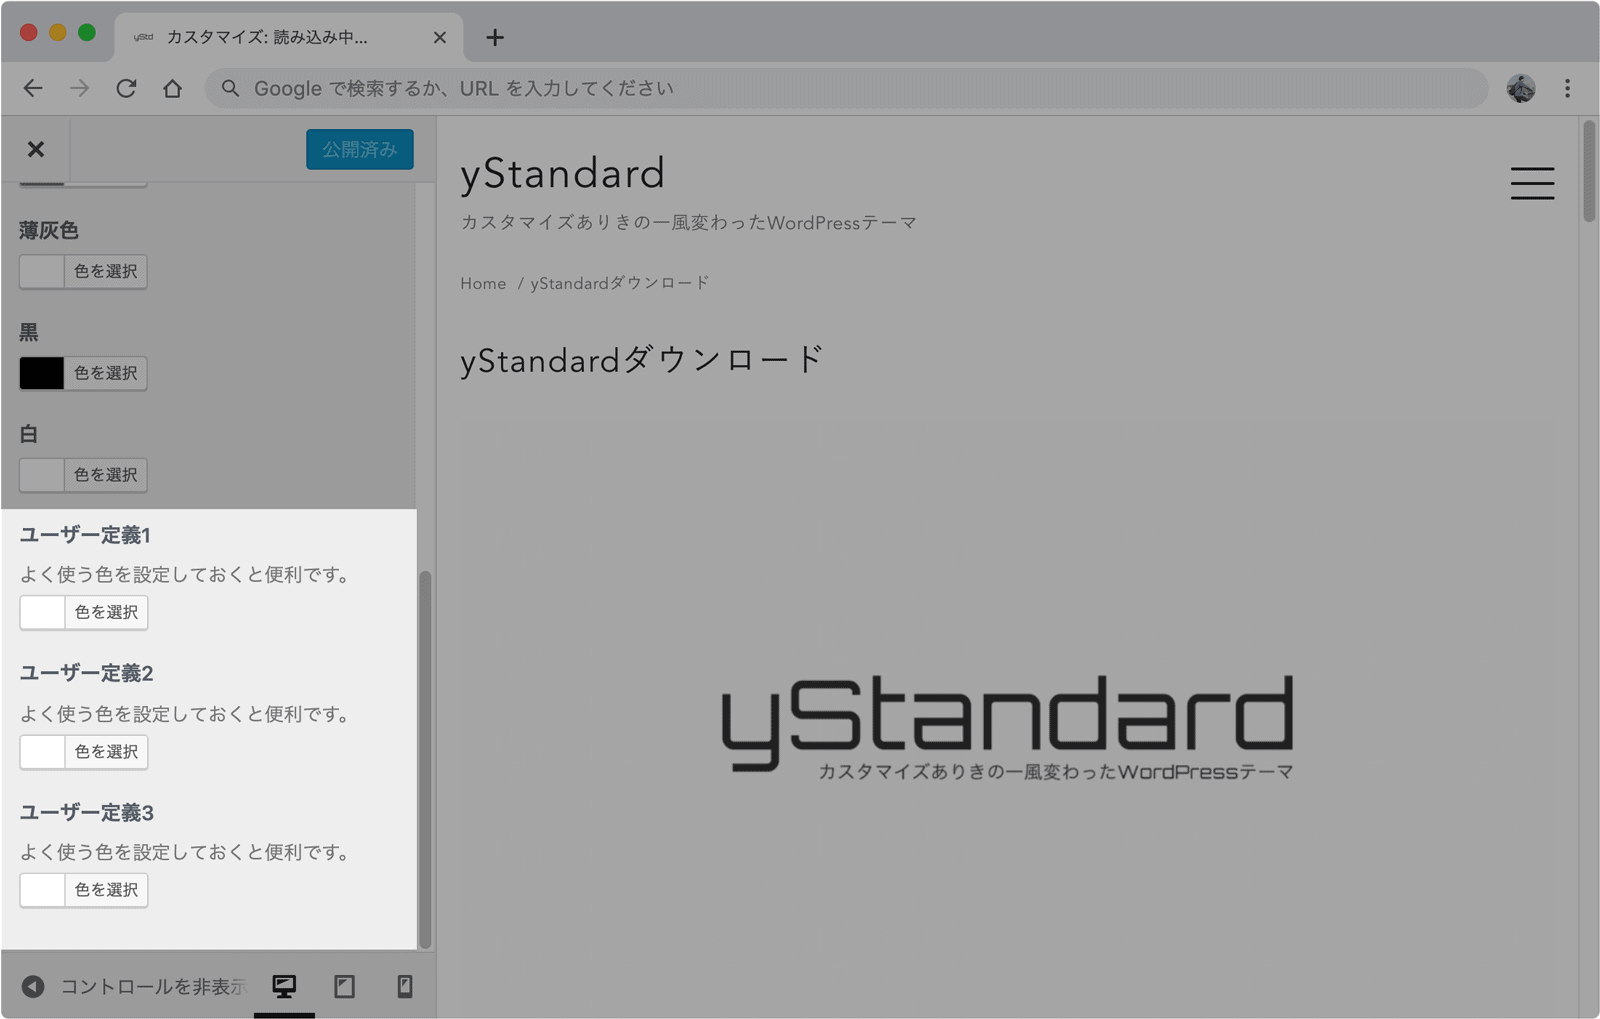
Task: Click the black 黒 color swatch
Action: click(42, 373)
